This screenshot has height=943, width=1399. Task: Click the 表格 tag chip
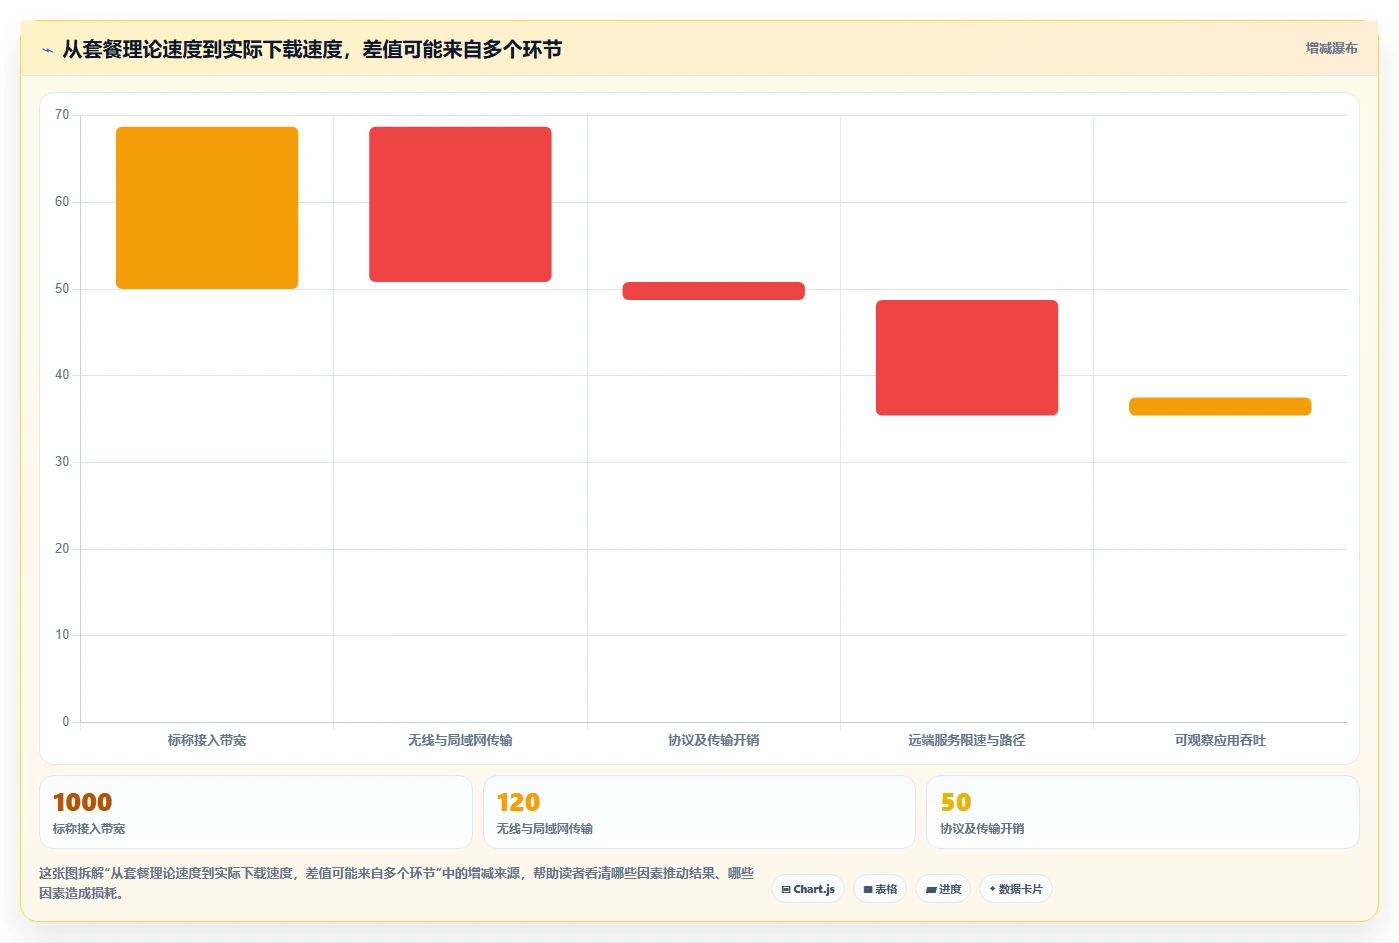(x=880, y=889)
